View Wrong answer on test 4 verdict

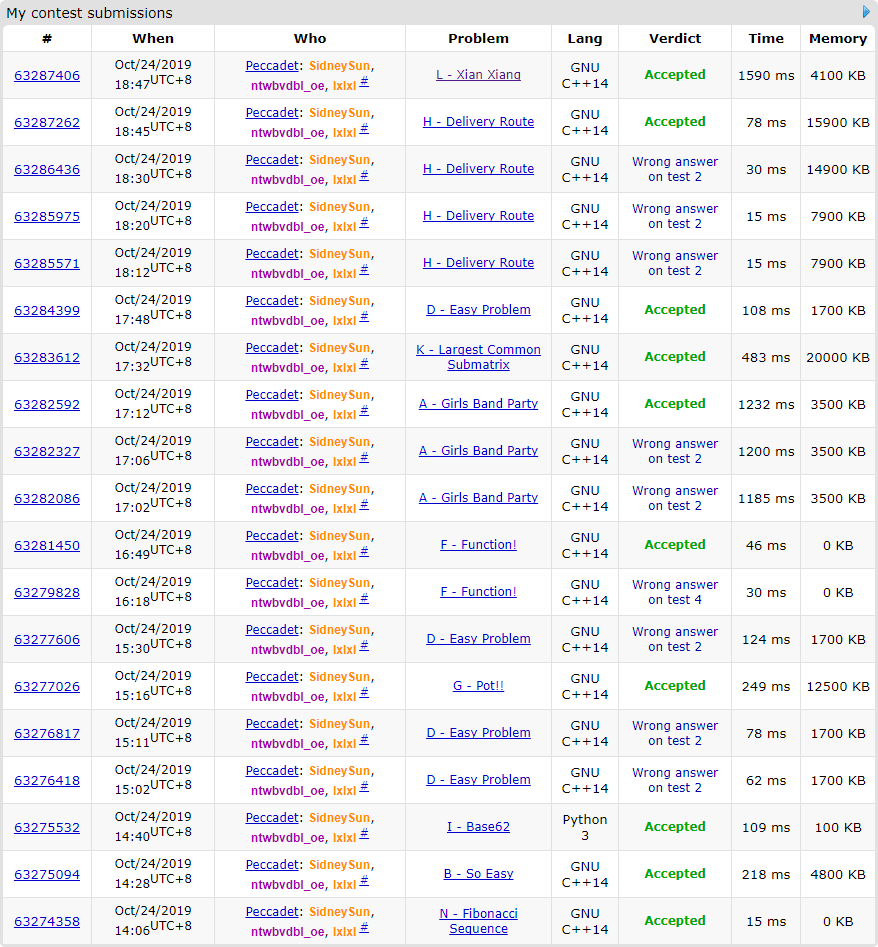coord(675,592)
